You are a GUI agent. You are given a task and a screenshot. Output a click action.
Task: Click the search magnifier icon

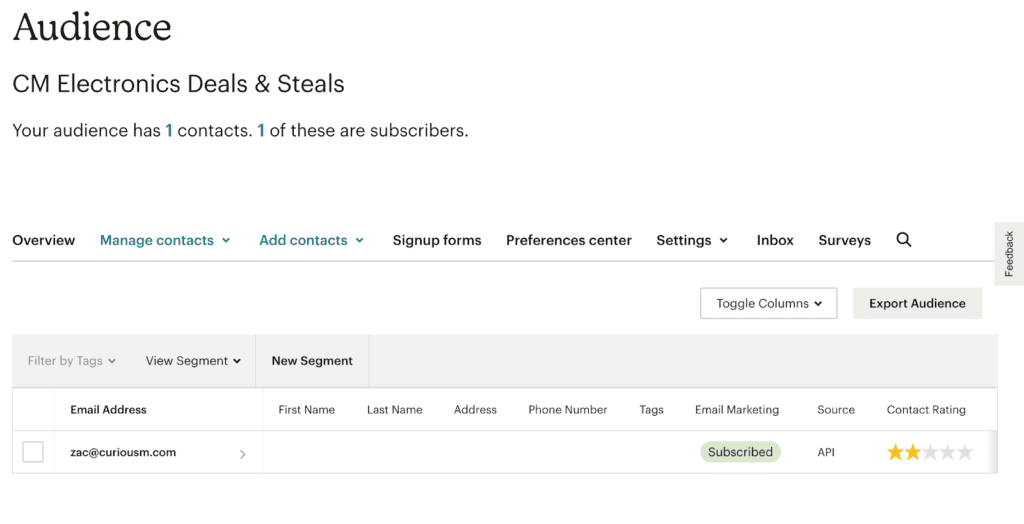[904, 240]
